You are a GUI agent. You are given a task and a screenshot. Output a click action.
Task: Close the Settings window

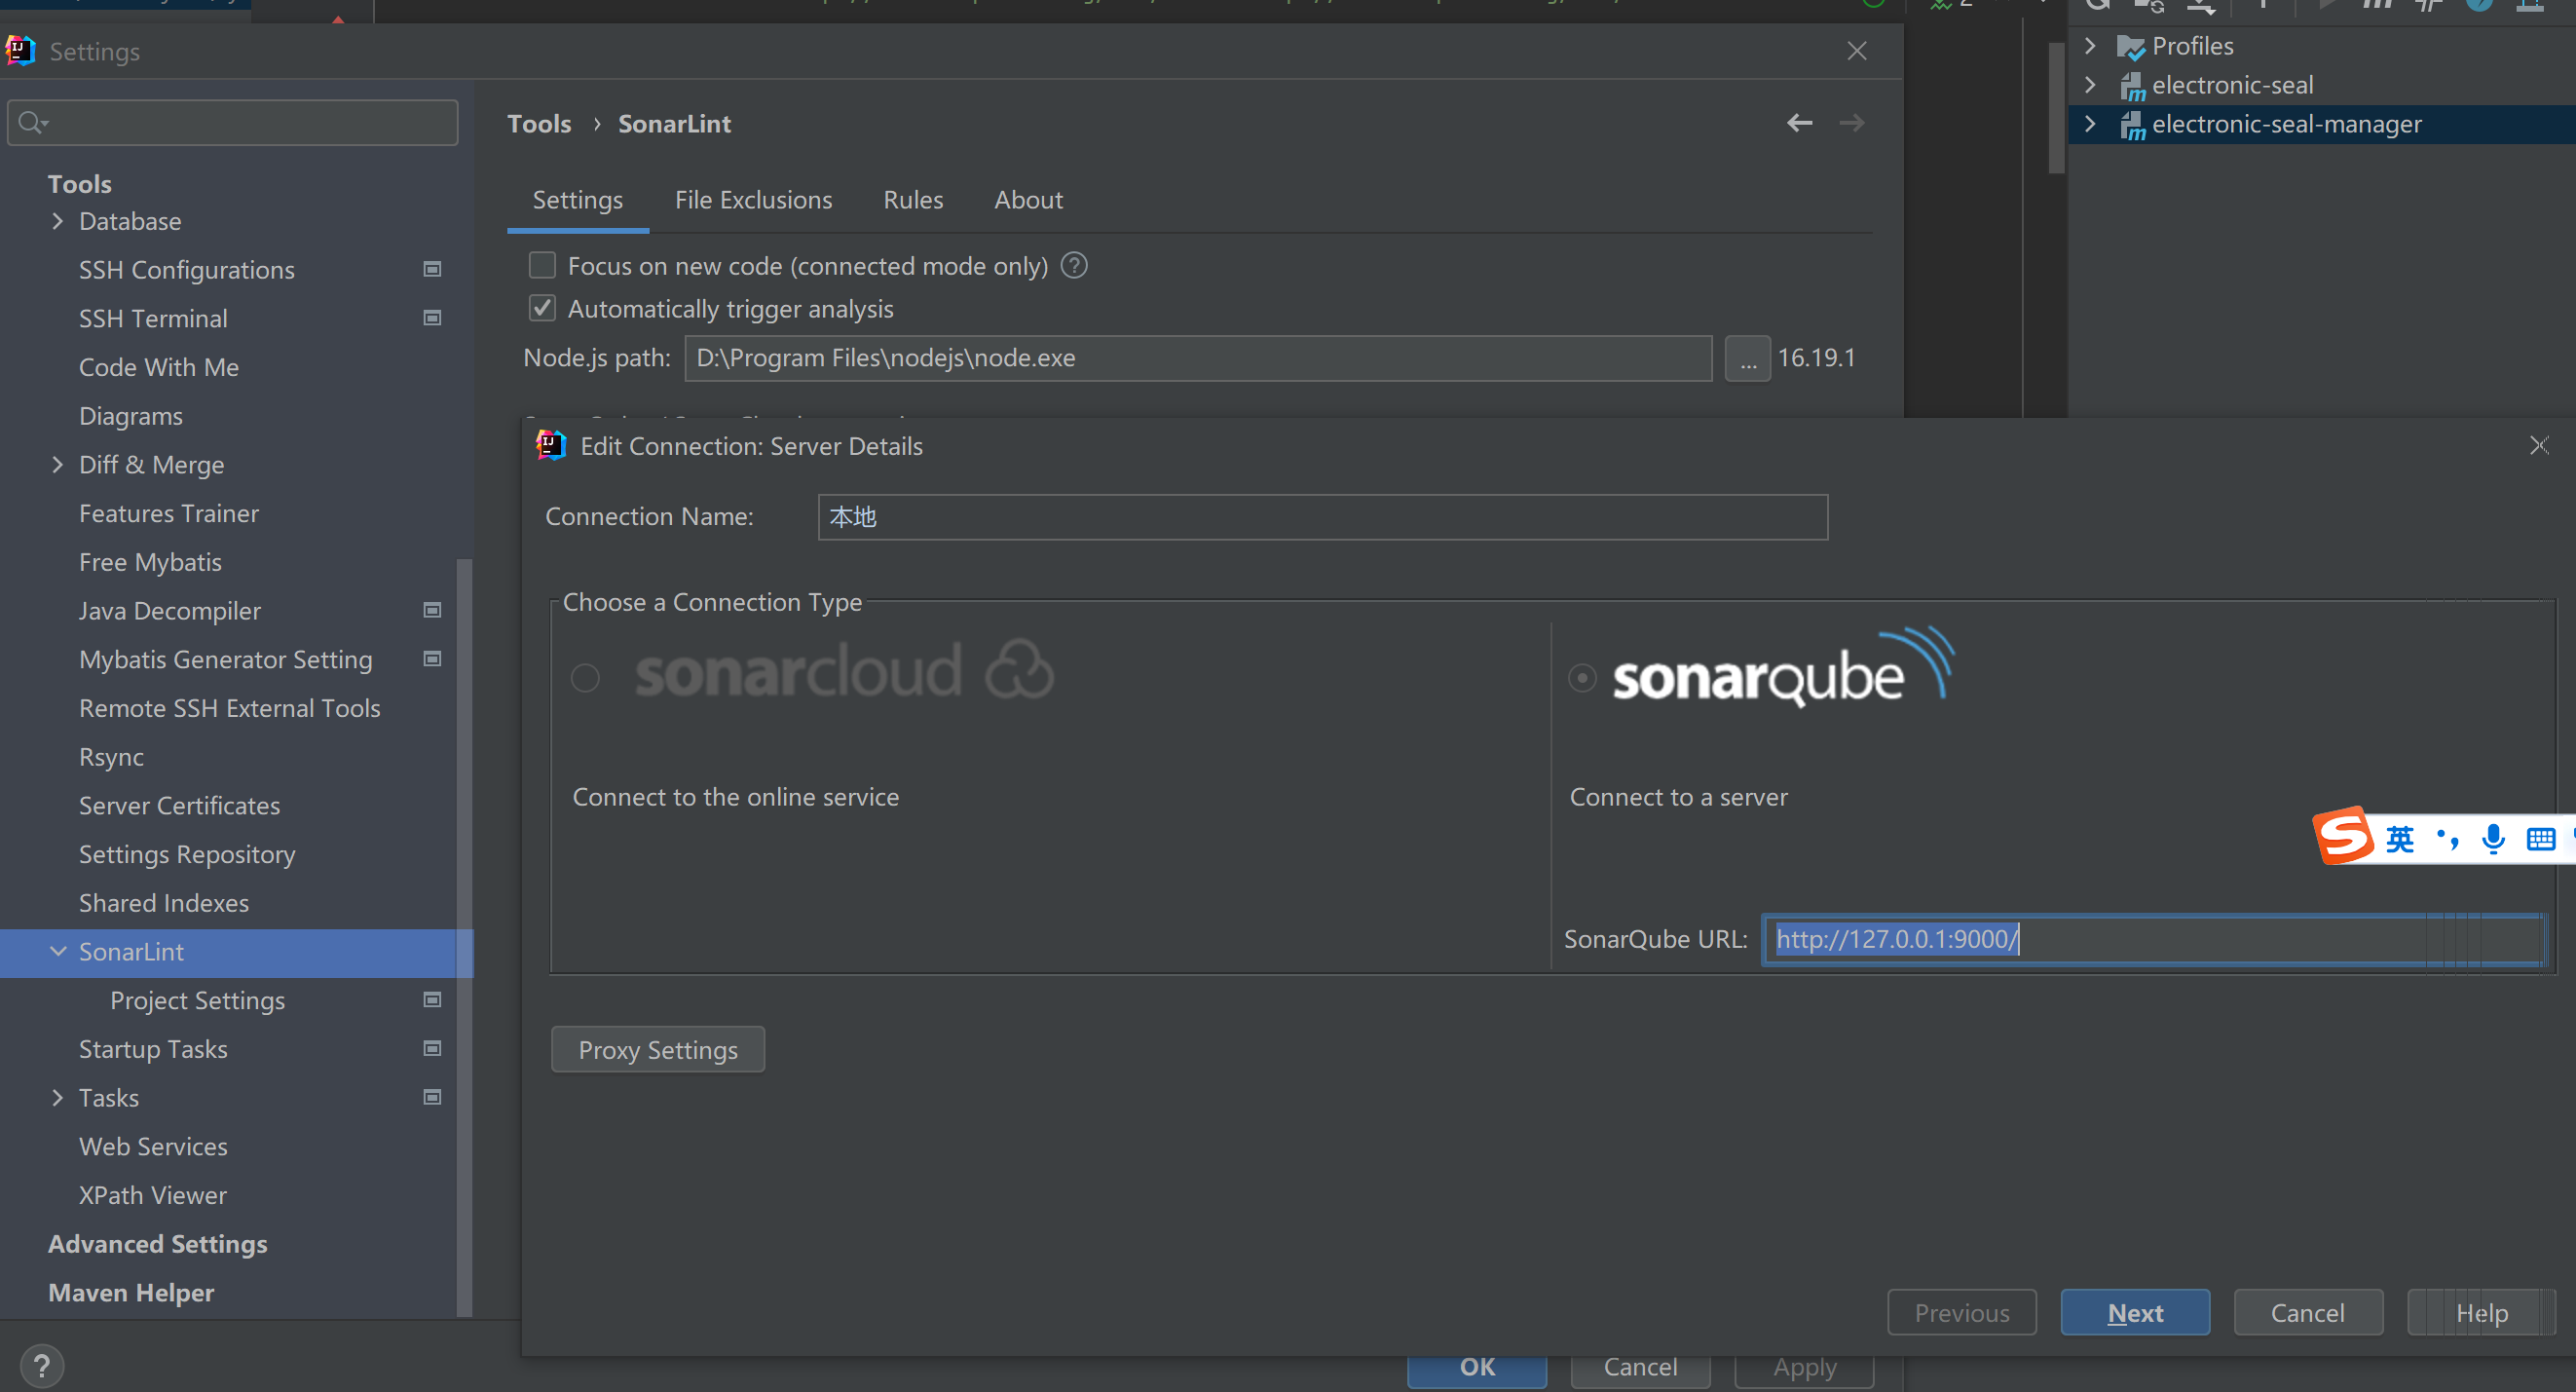tap(1857, 51)
